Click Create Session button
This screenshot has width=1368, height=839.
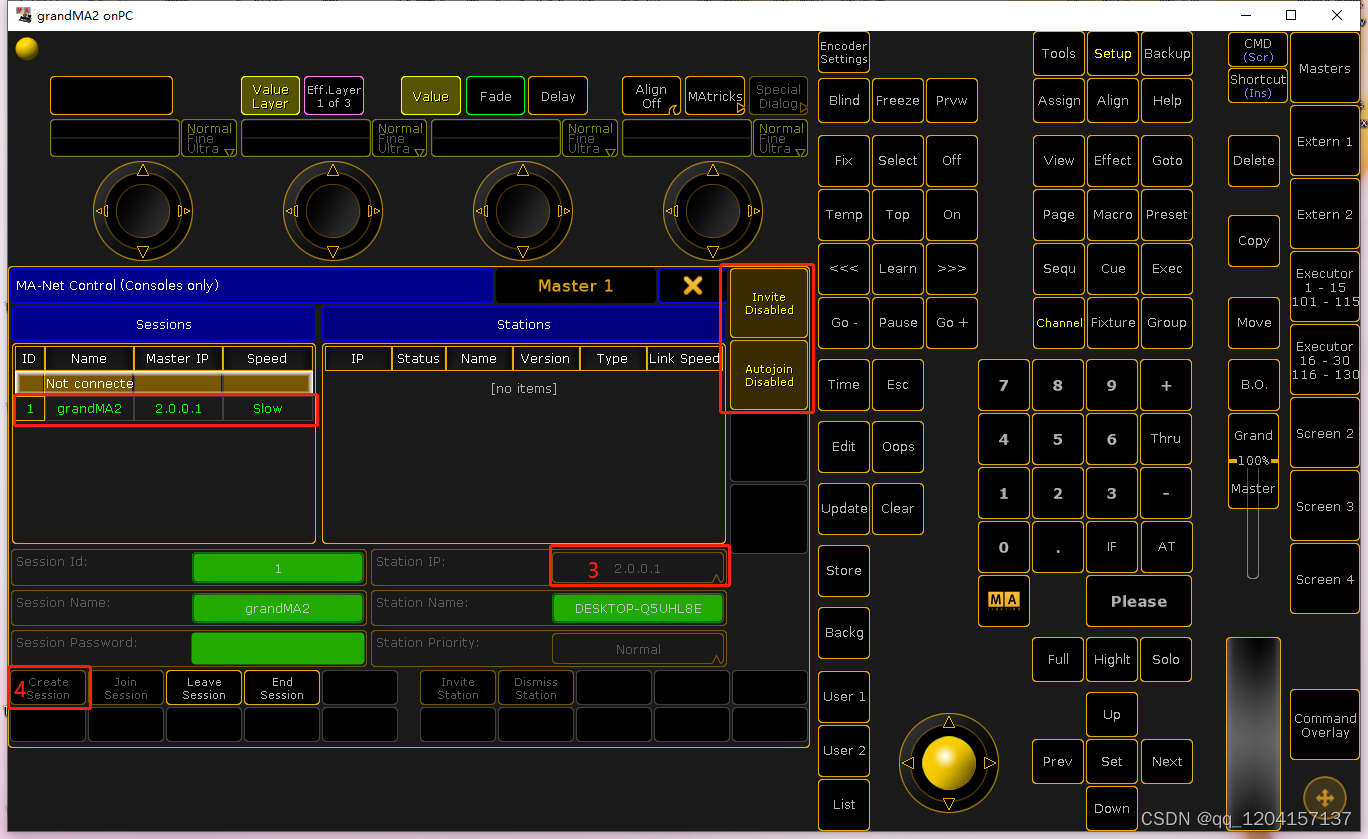coord(48,688)
